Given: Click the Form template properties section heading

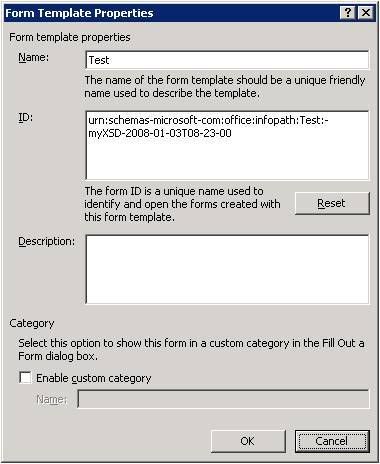Looking at the screenshot, I should coord(70,37).
